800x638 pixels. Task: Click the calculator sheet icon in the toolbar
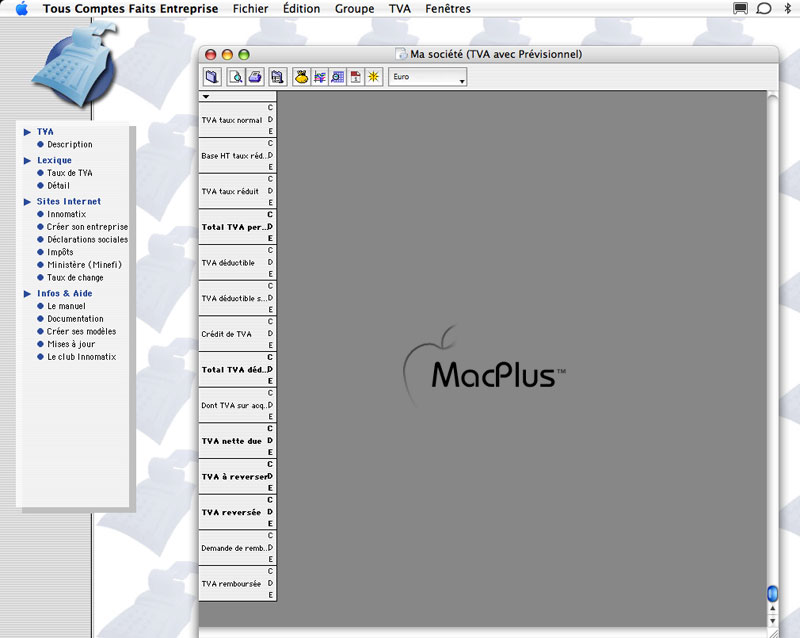point(278,77)
